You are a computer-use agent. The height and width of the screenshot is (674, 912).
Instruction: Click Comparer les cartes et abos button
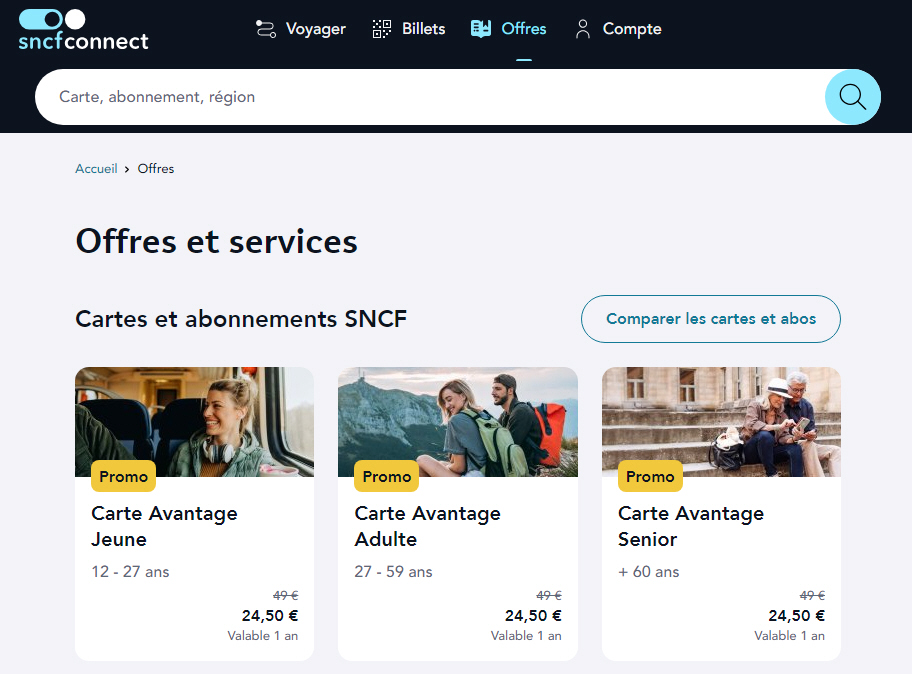tap(710, 319)
